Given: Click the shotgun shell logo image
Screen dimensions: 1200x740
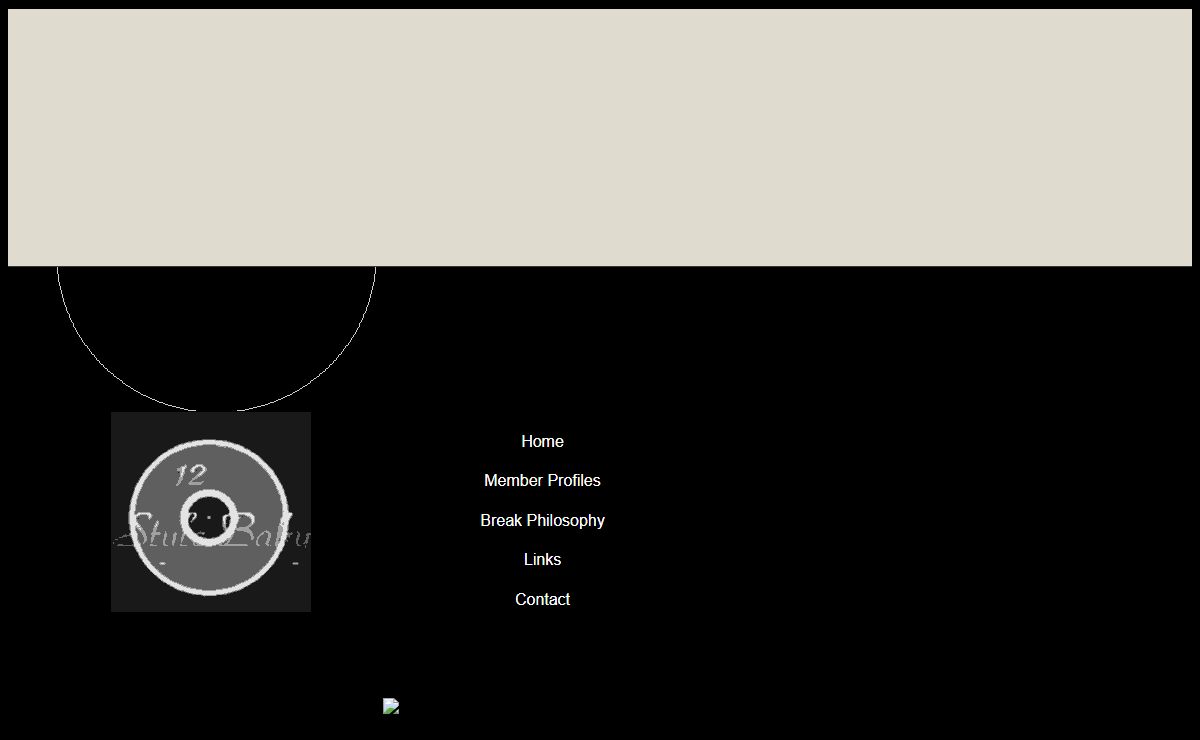Looking at the screenshot, I should point(211,512).
